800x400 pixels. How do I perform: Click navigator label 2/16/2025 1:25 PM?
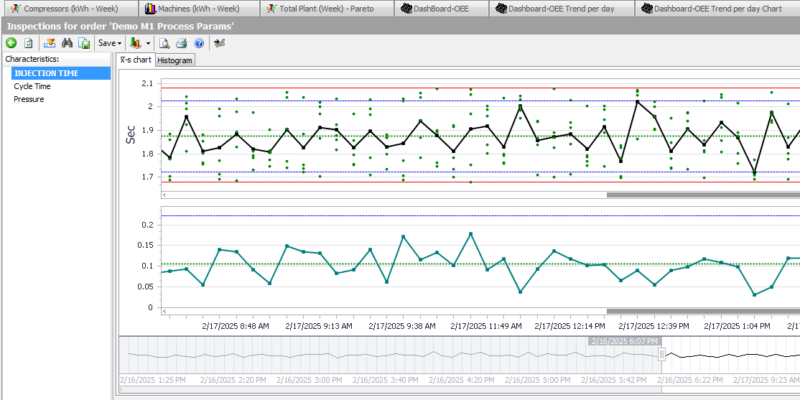(151, 380)
